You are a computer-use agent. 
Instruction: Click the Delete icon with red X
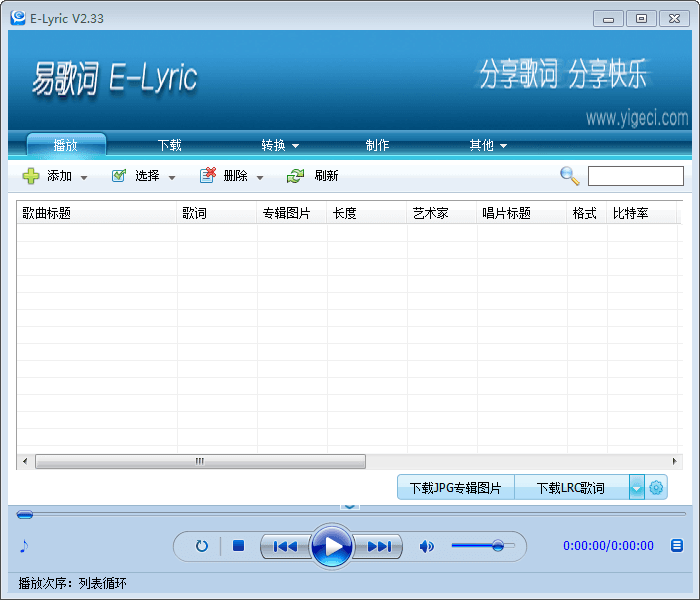[x=208, y=175]
